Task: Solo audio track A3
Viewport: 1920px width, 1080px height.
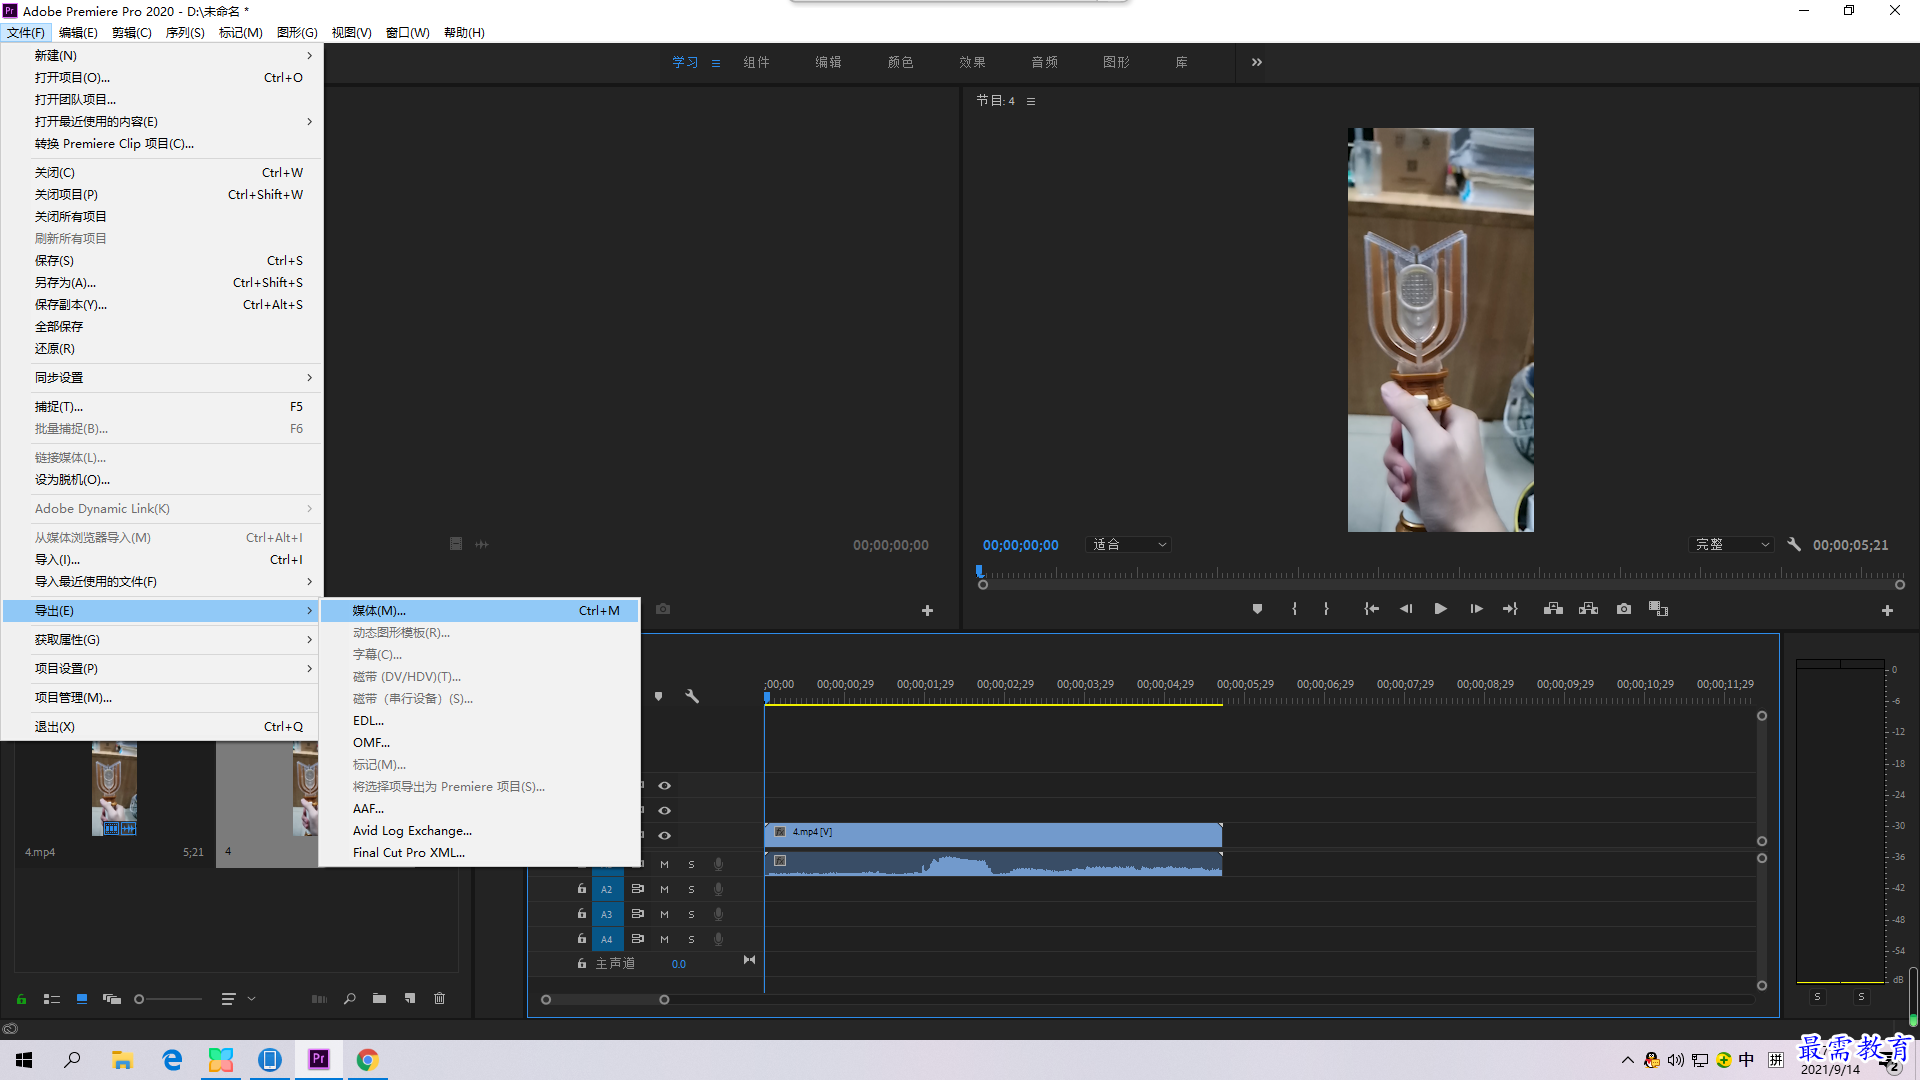Action: pos(691,914)
